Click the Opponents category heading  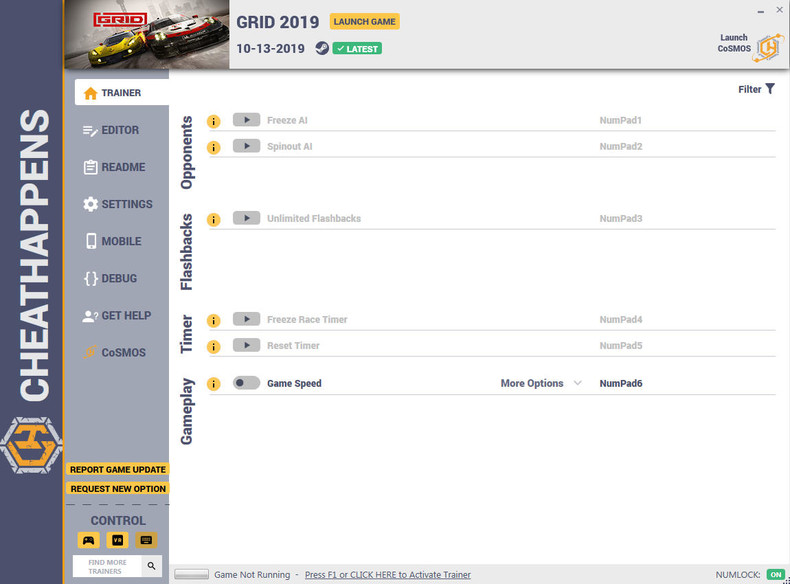(x=186, y=153)
